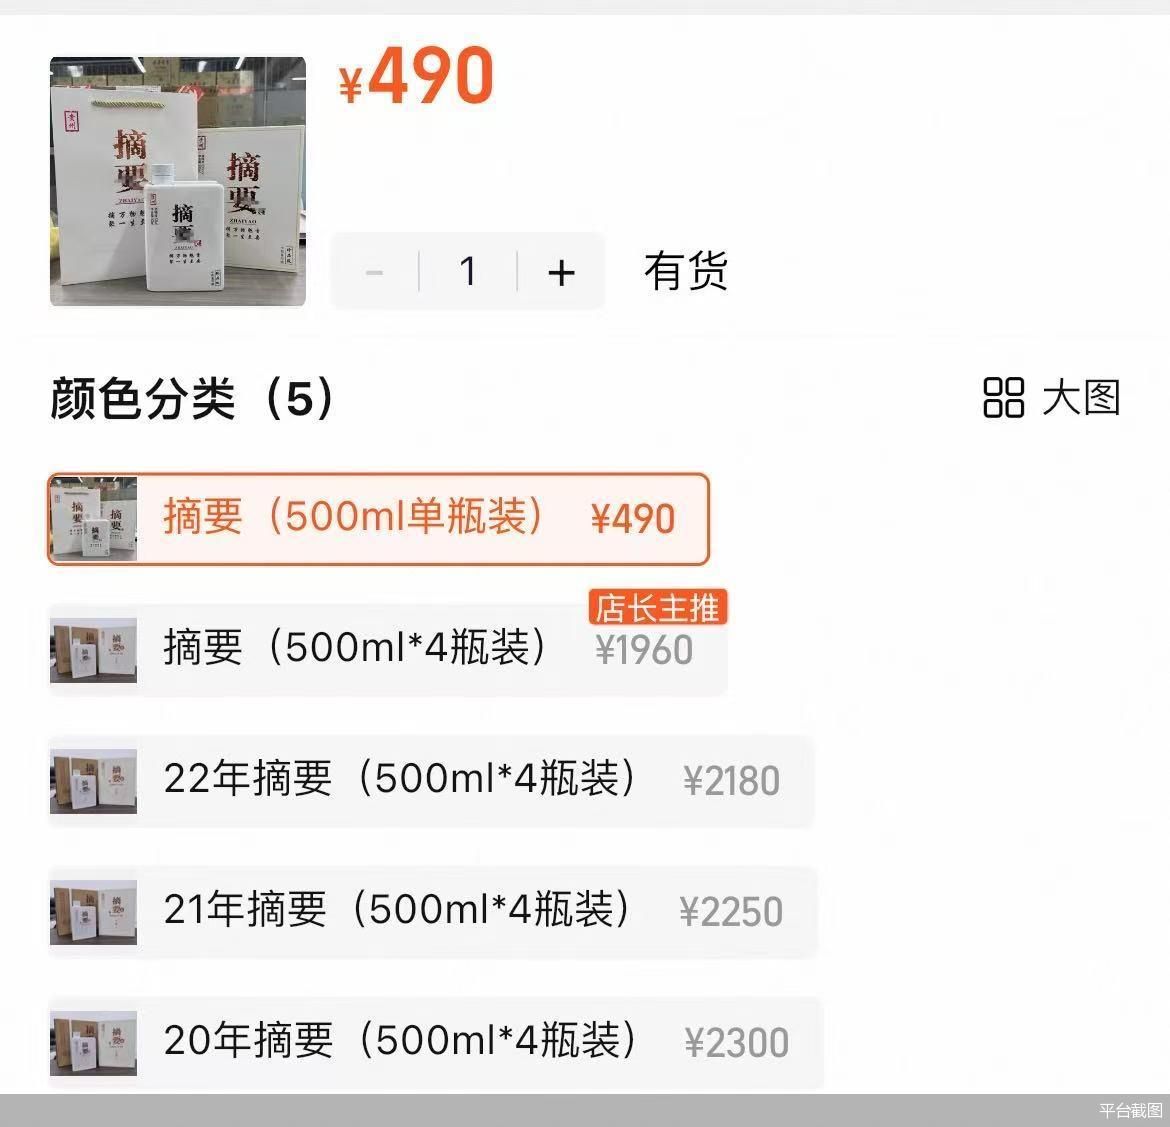Open the main product image of 摘要 liquor
The image size is (1170, 1127).
pos(178,181)
